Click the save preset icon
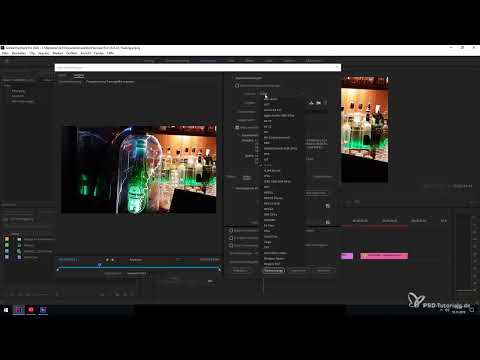 click(311, 103)
